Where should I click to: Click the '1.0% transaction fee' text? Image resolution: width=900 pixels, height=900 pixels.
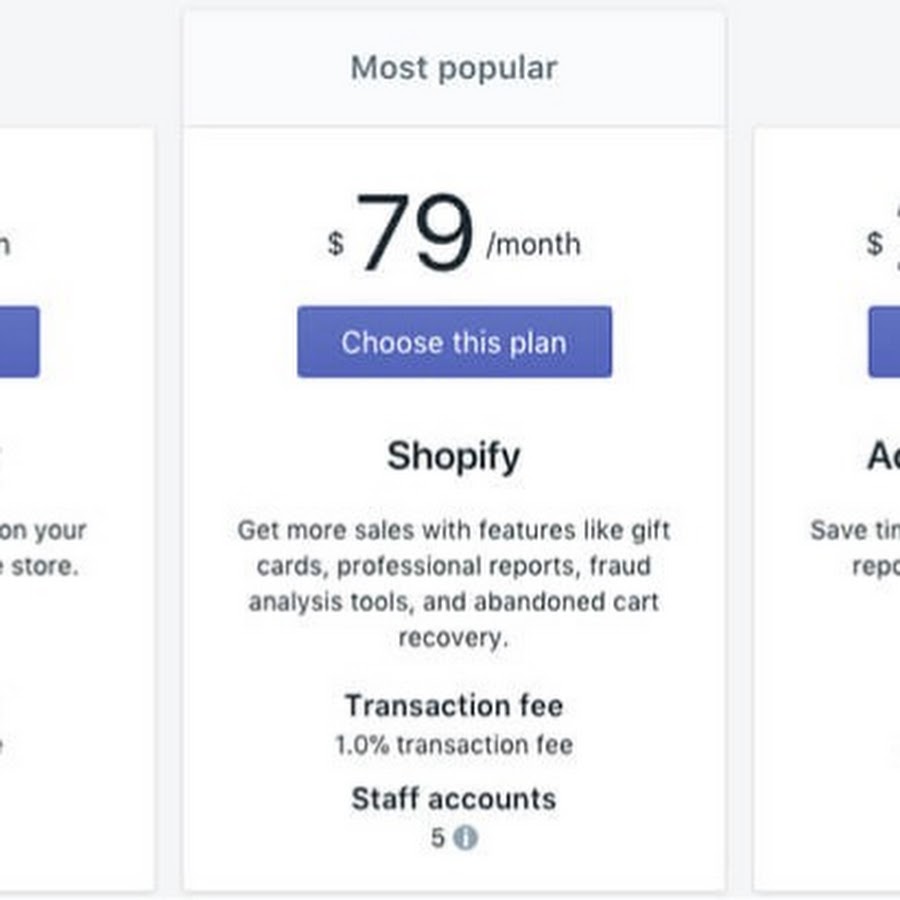click(x=454, y=745)
